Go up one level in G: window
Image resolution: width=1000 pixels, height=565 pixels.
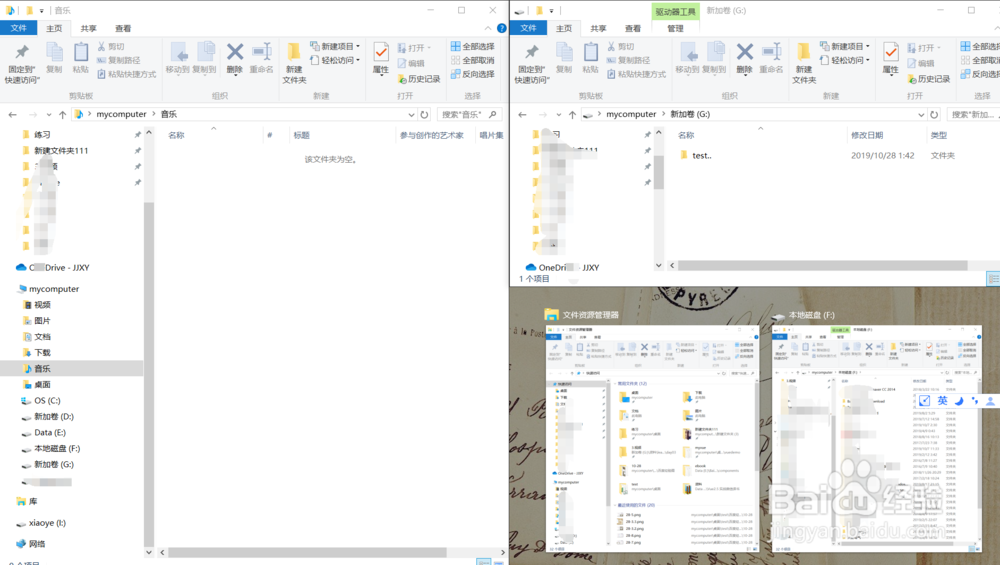(572, 115)
